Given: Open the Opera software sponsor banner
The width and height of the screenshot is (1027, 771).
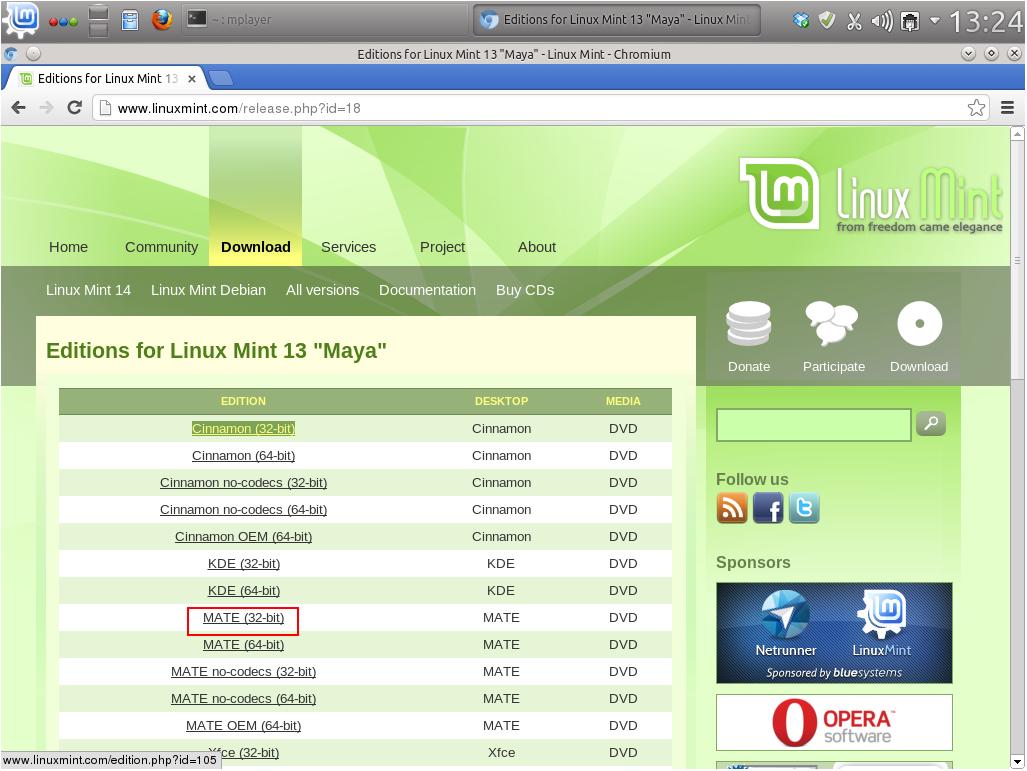Looking at the screenshot, I should coord(834,723).
